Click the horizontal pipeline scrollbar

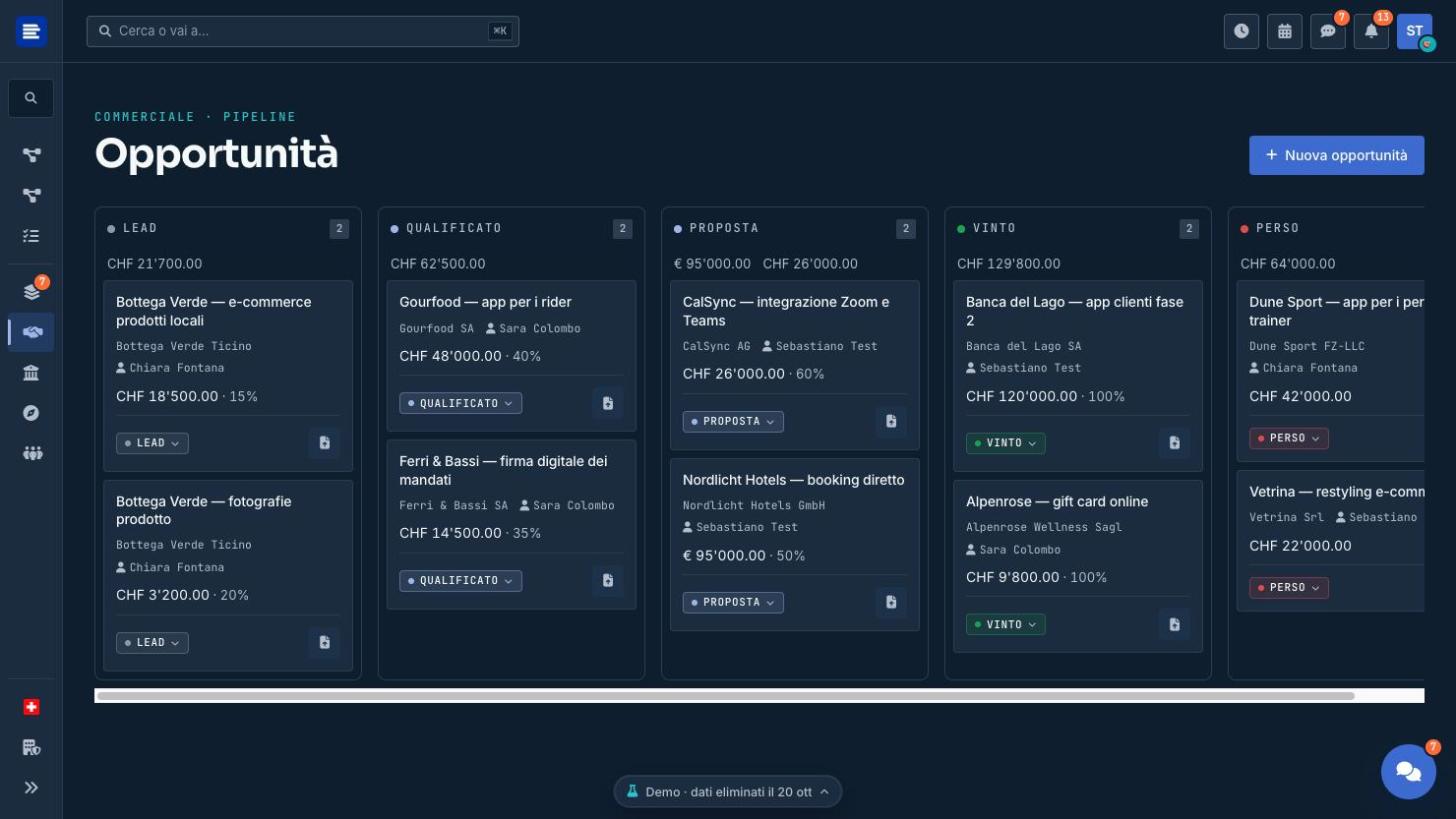(x=725, y=696)
